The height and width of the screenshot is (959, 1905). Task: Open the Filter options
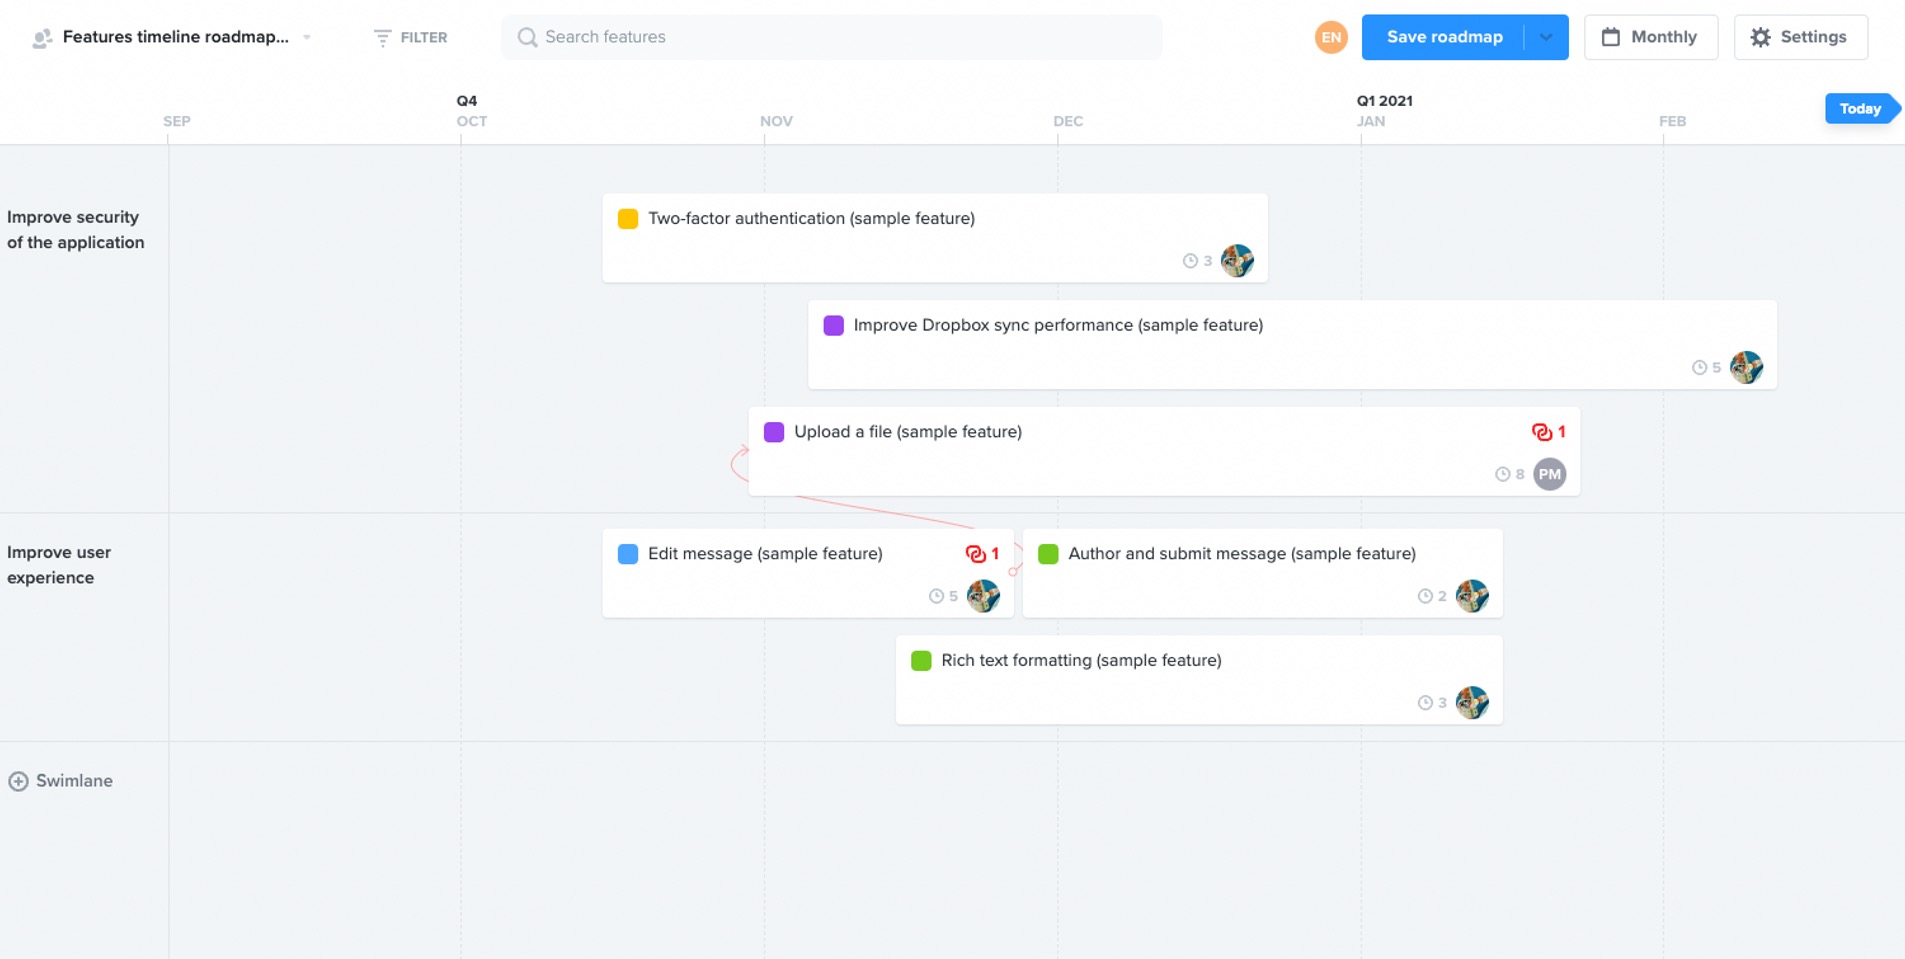(x=410, y=37)
